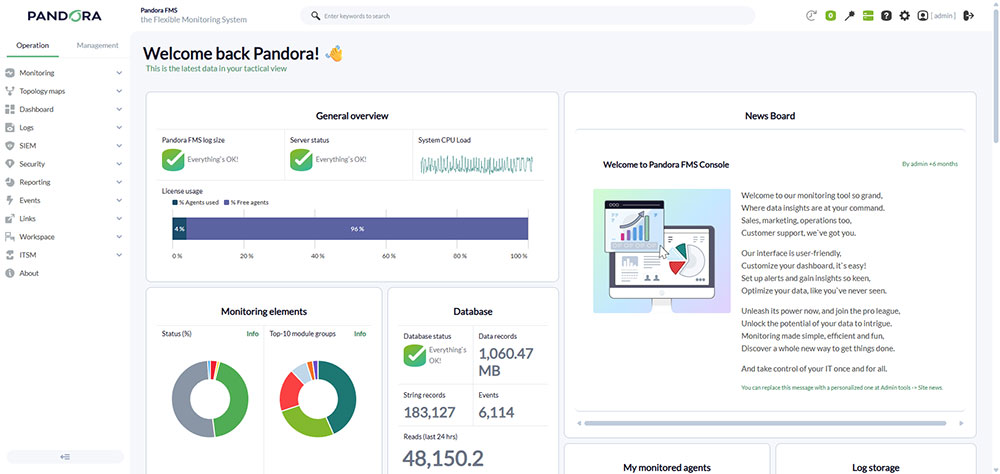This screenshot has height=474, width=1000.
Task: Click the Monitoring sidebar icon
Action: pos(10,73)
